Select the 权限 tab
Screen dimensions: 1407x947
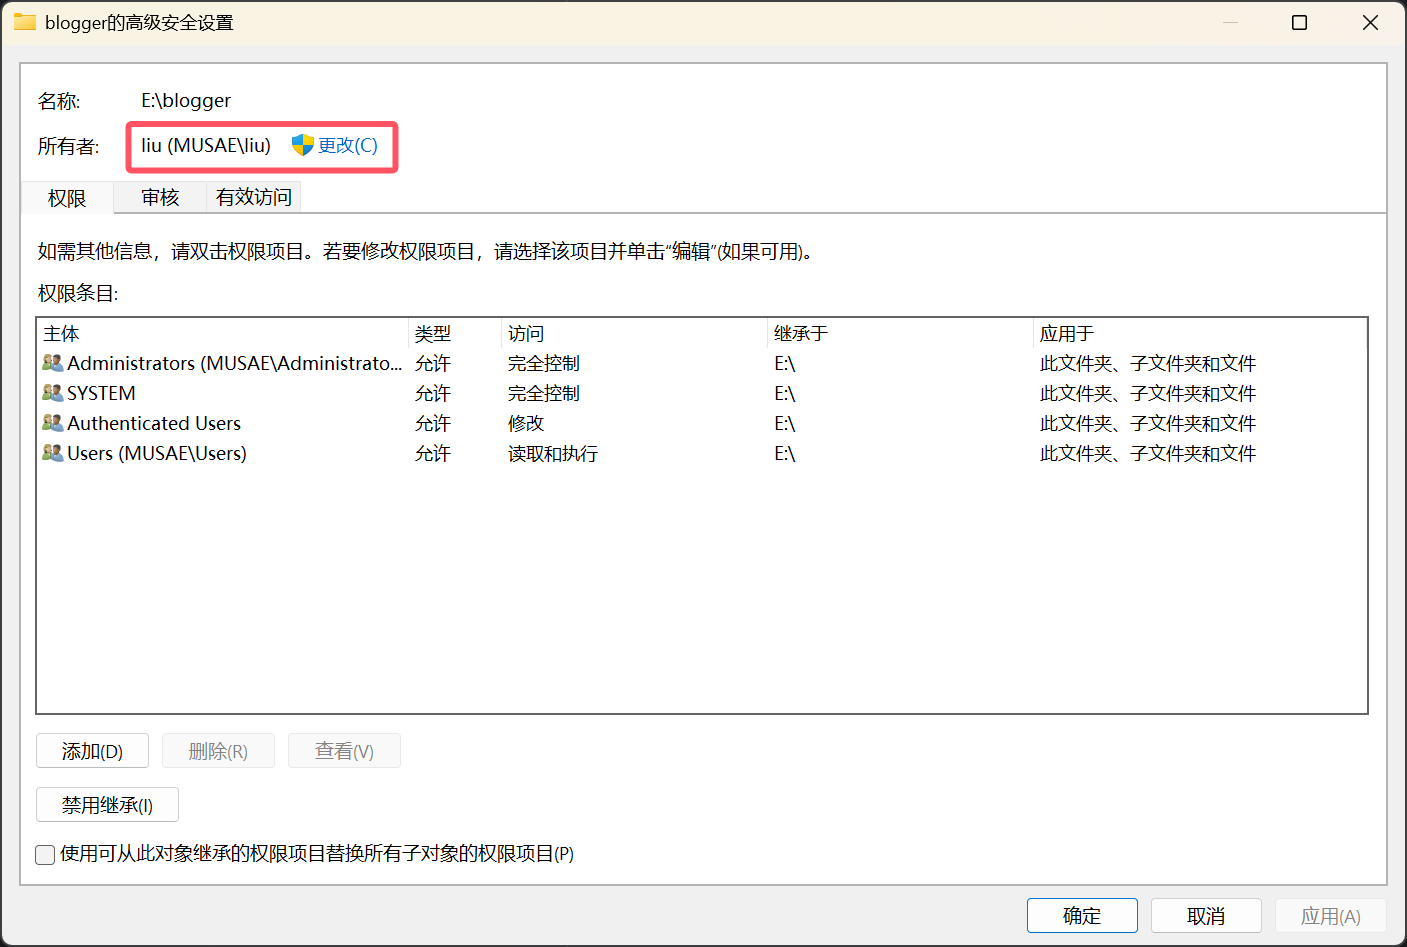click(x=67, y=198)
